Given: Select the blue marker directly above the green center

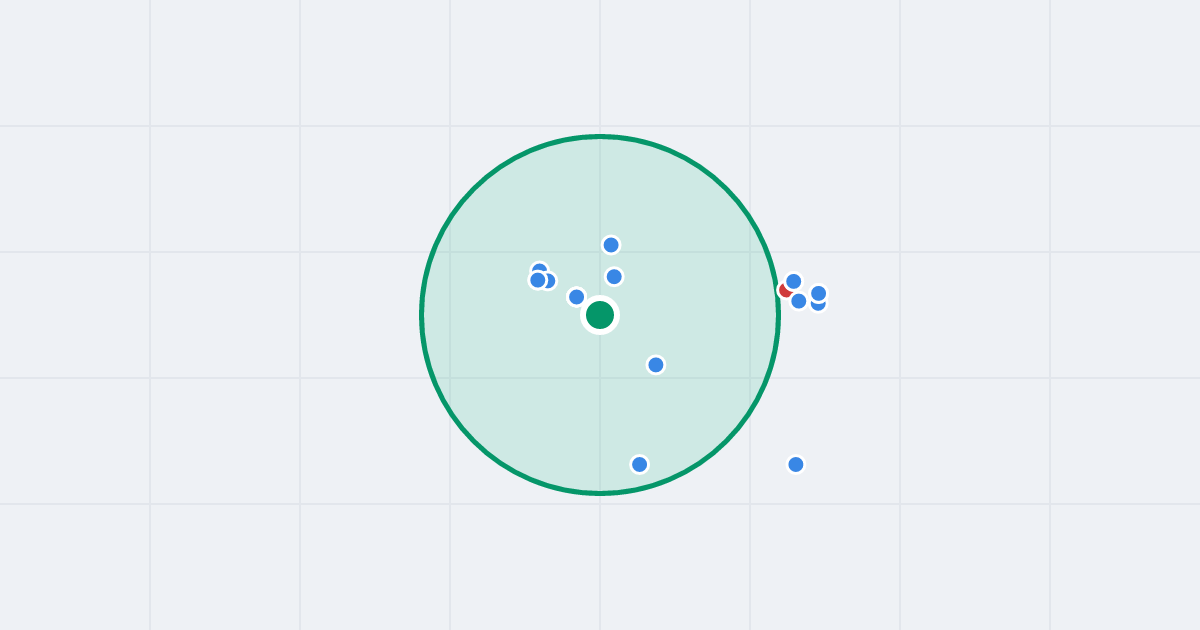Looking at the screenshot, I should coord(614,277).
